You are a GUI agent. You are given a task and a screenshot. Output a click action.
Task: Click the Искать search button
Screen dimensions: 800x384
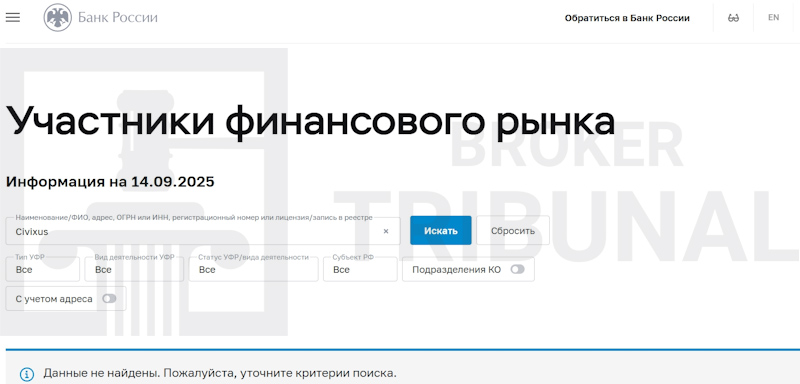pyautogui.click(x=441, y=231)
